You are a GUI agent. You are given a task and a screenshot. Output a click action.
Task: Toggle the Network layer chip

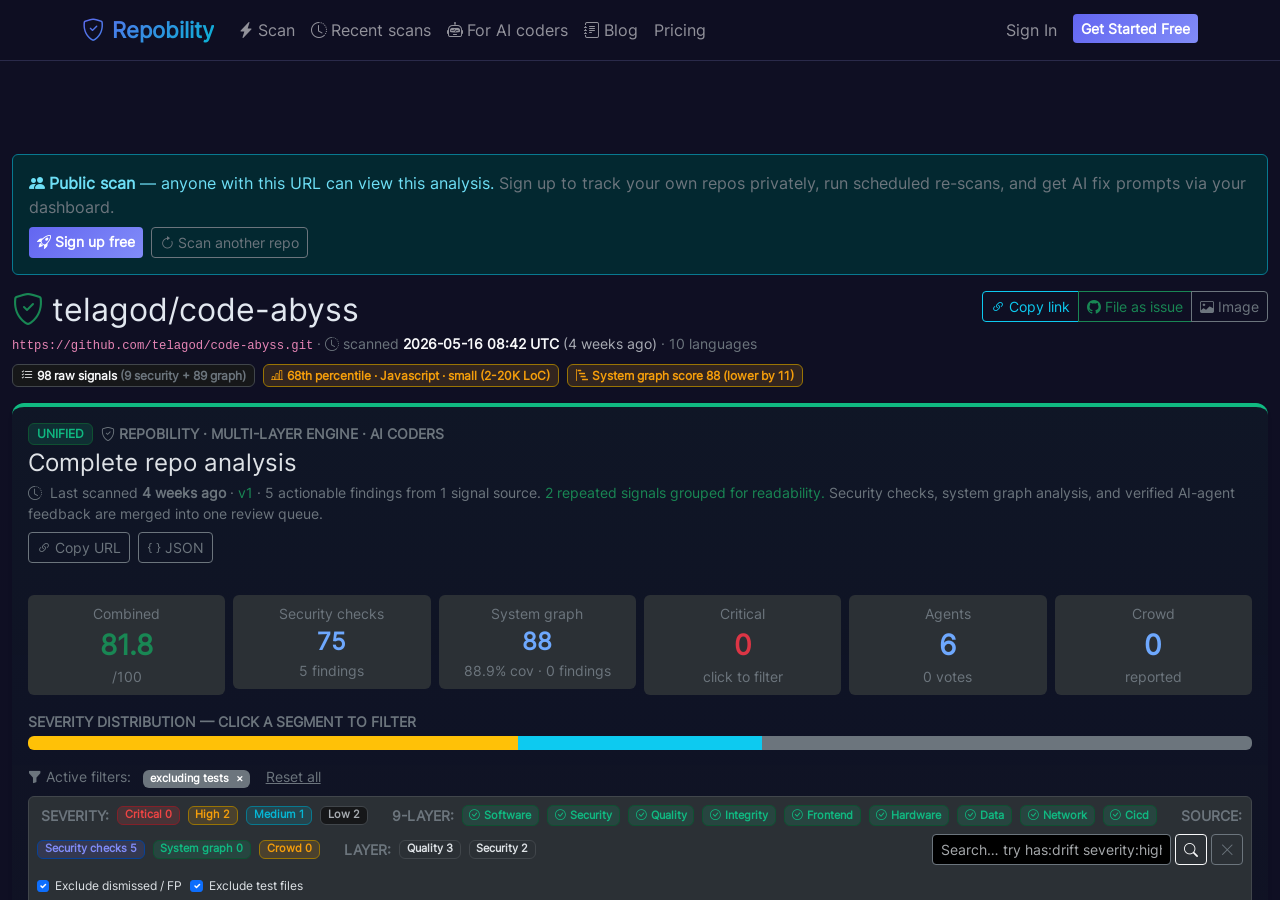(1057, 815)
